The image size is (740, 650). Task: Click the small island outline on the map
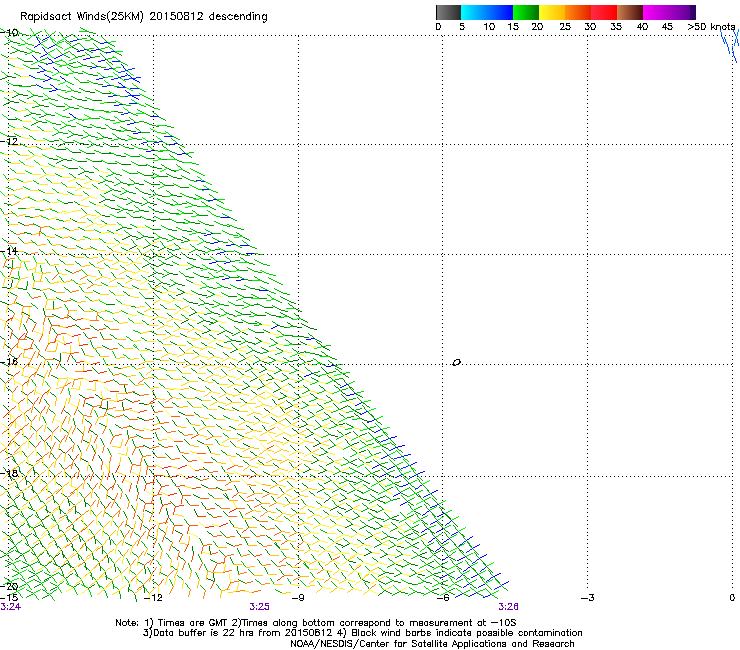(x=456, y=363)
